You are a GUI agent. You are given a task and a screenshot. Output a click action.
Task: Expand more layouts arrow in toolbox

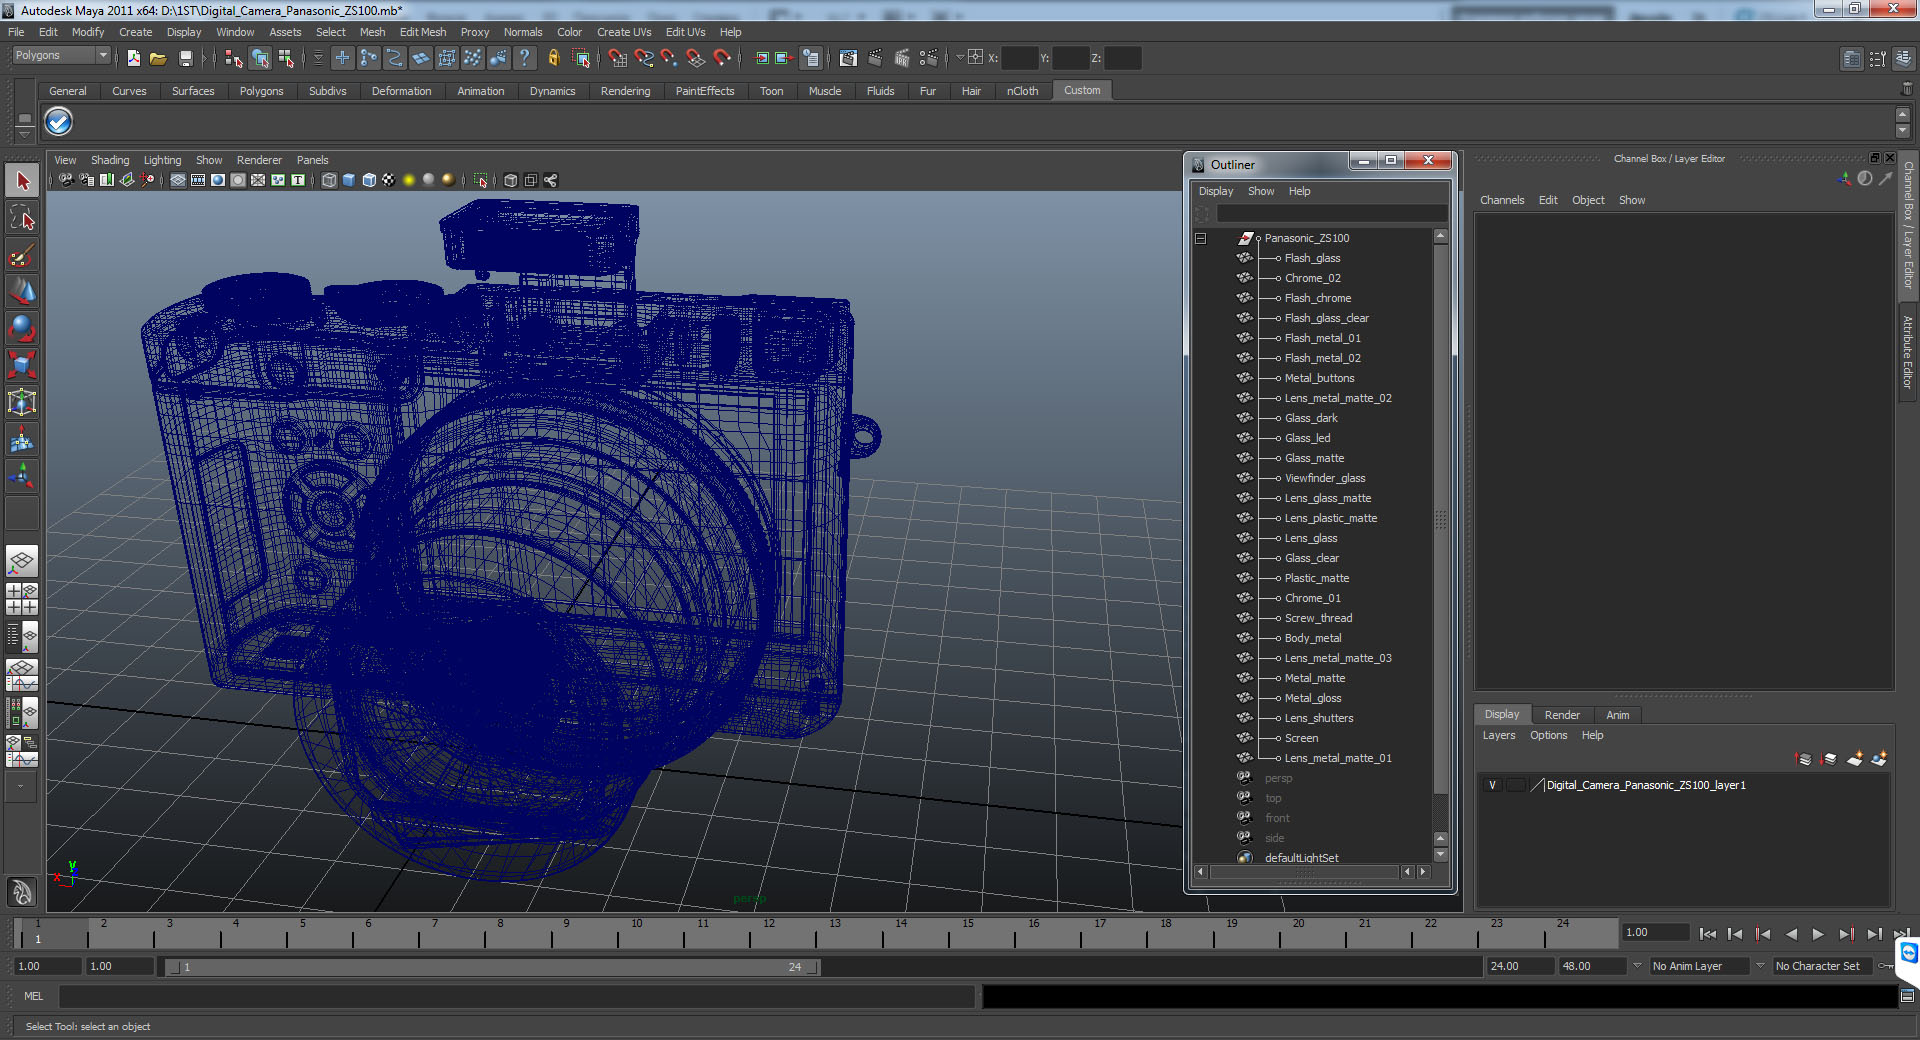click(20, 786)
